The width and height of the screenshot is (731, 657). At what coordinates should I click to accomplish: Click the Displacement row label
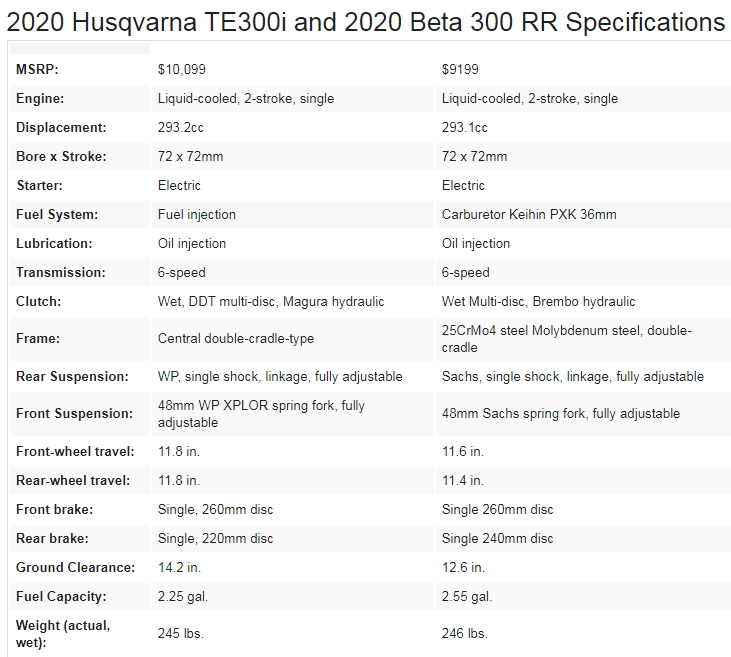click(61, 128)
